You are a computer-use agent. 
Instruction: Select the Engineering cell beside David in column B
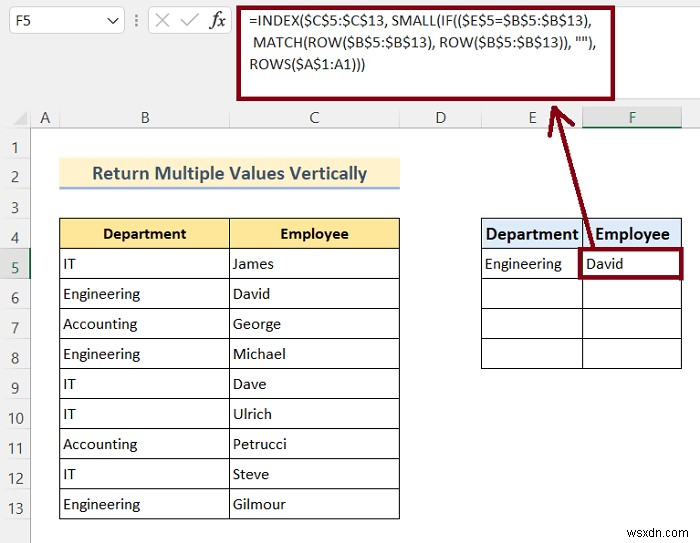145,294
